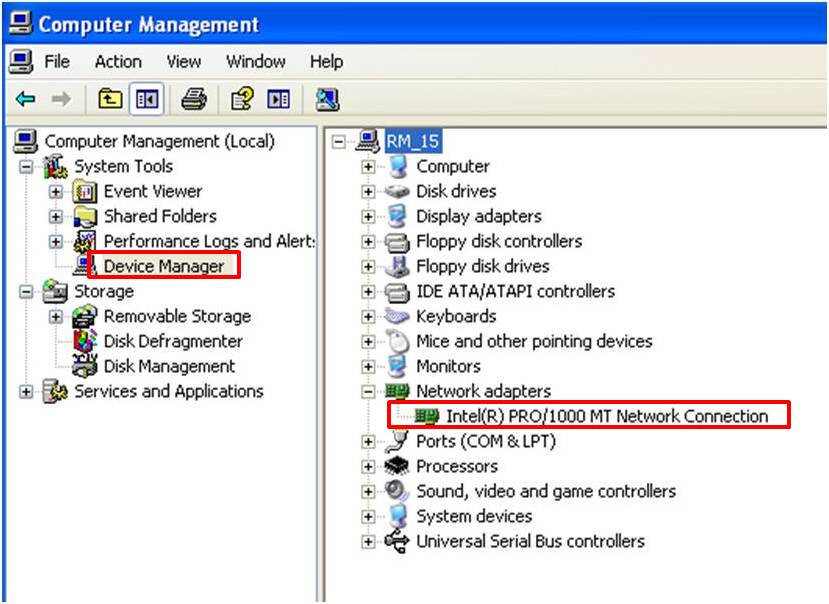Select Intel(R) PRO/1000 MT Network Connection
Screen dimensions: 829x604
pyautogui.click(x=607, y=416)
